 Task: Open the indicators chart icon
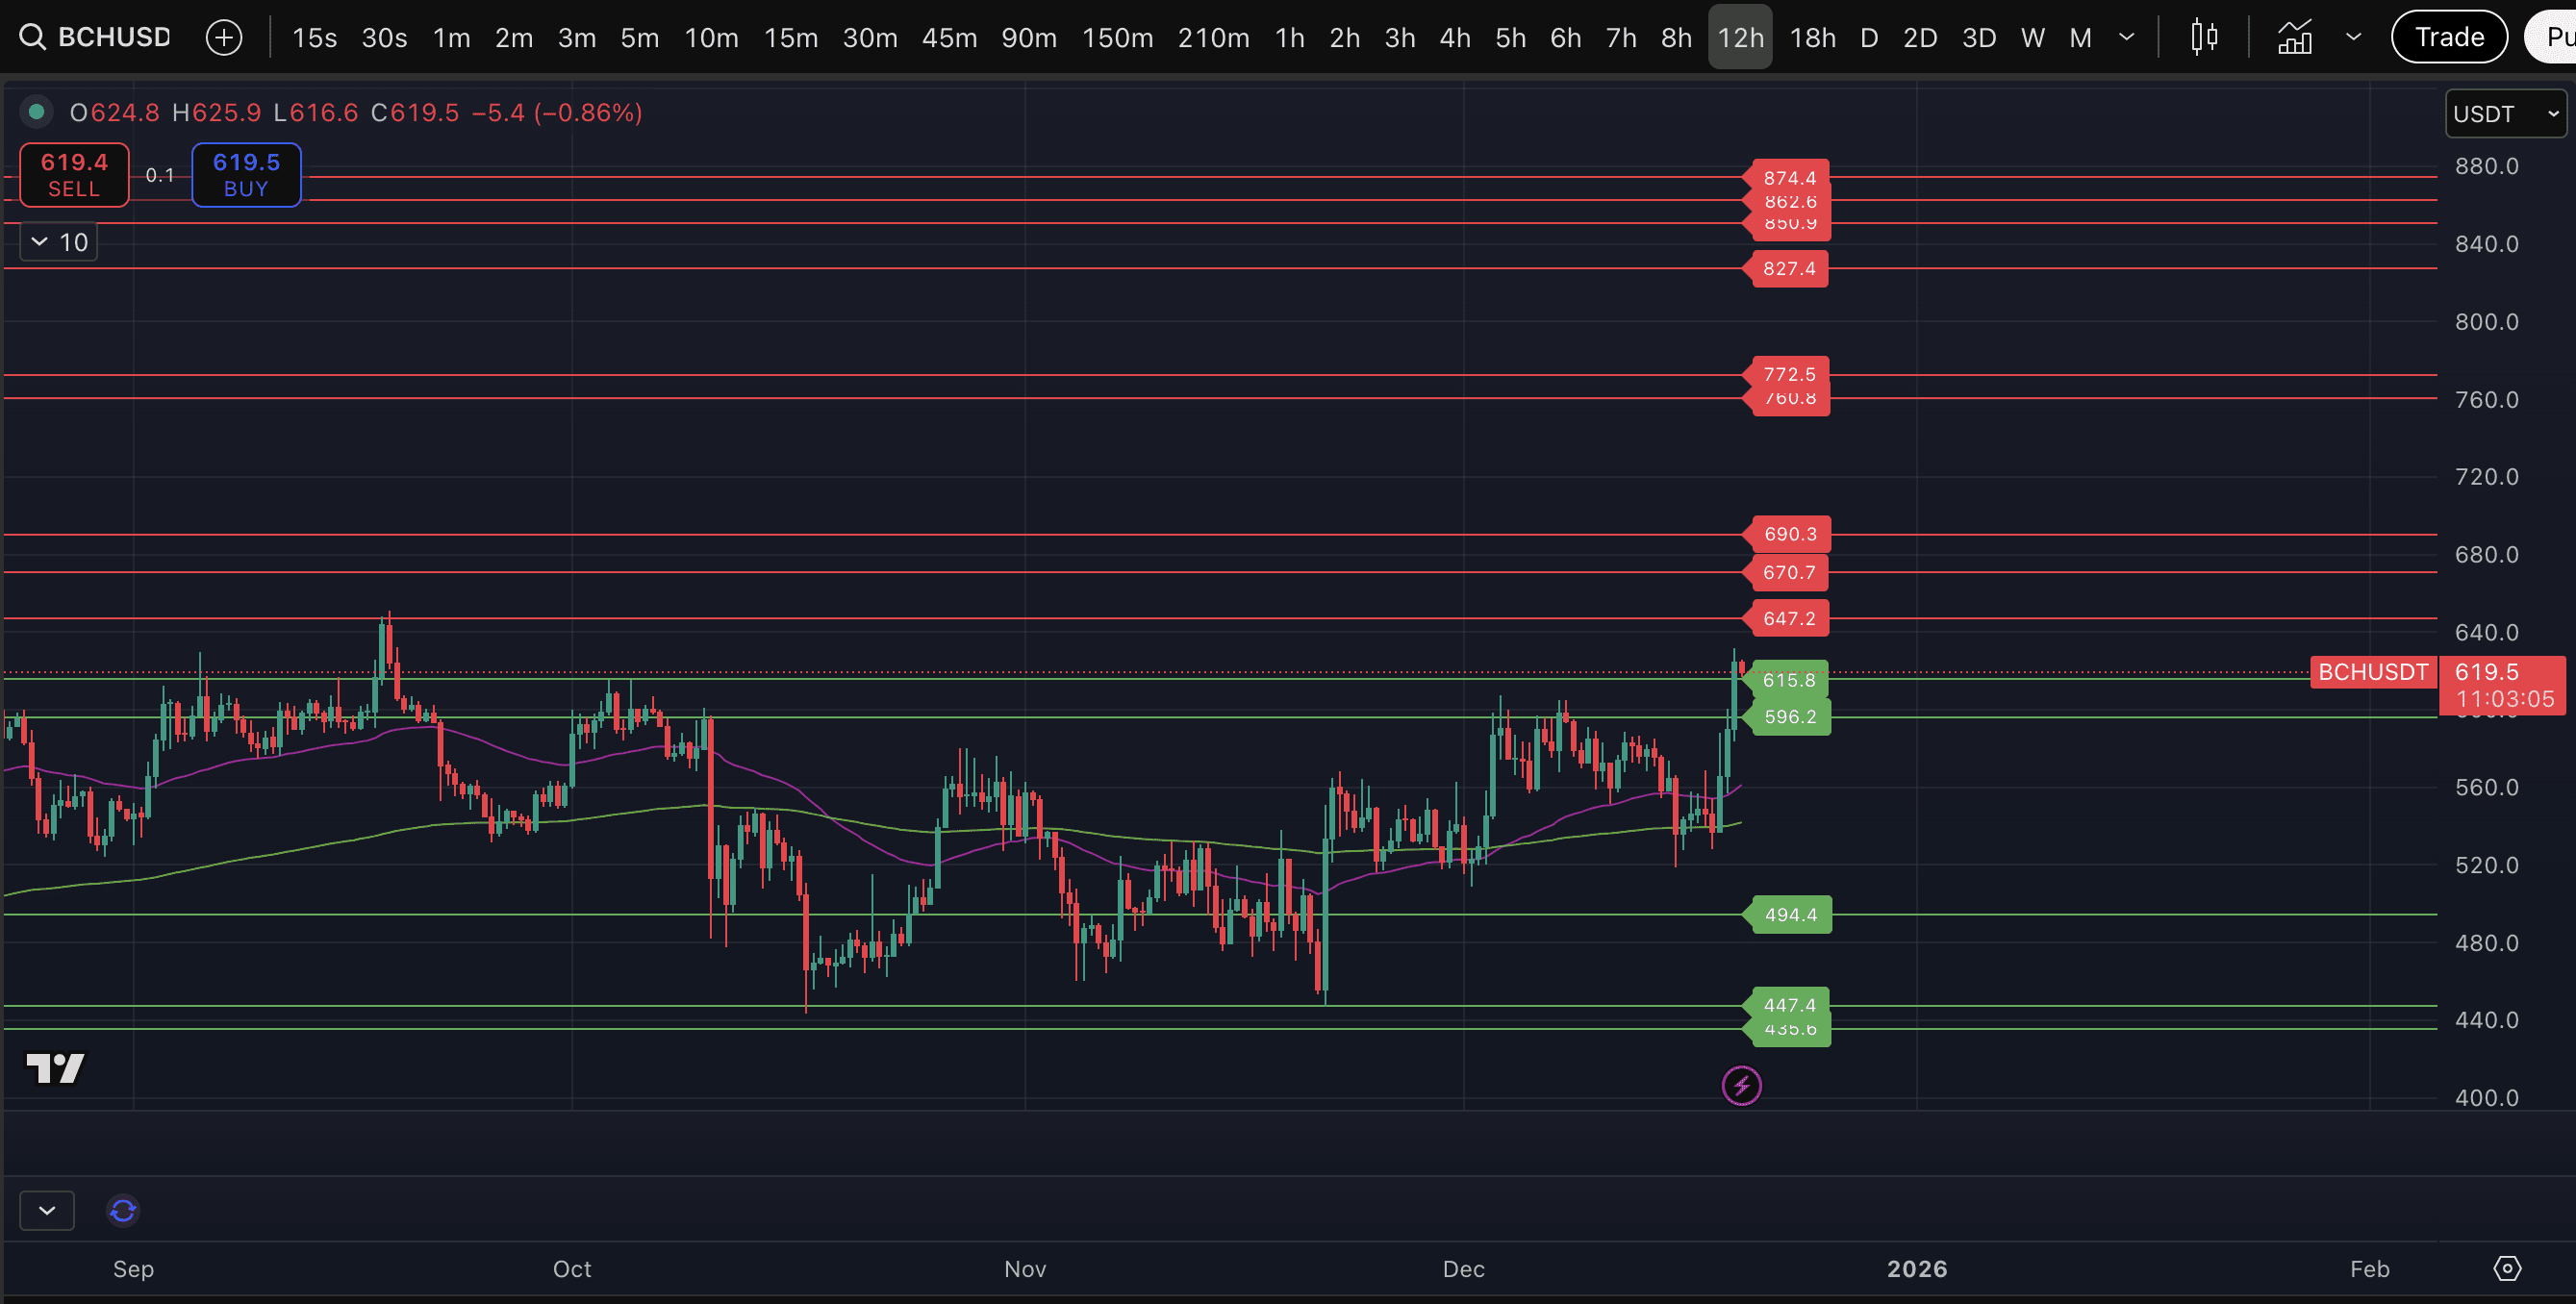(2294, 38)
